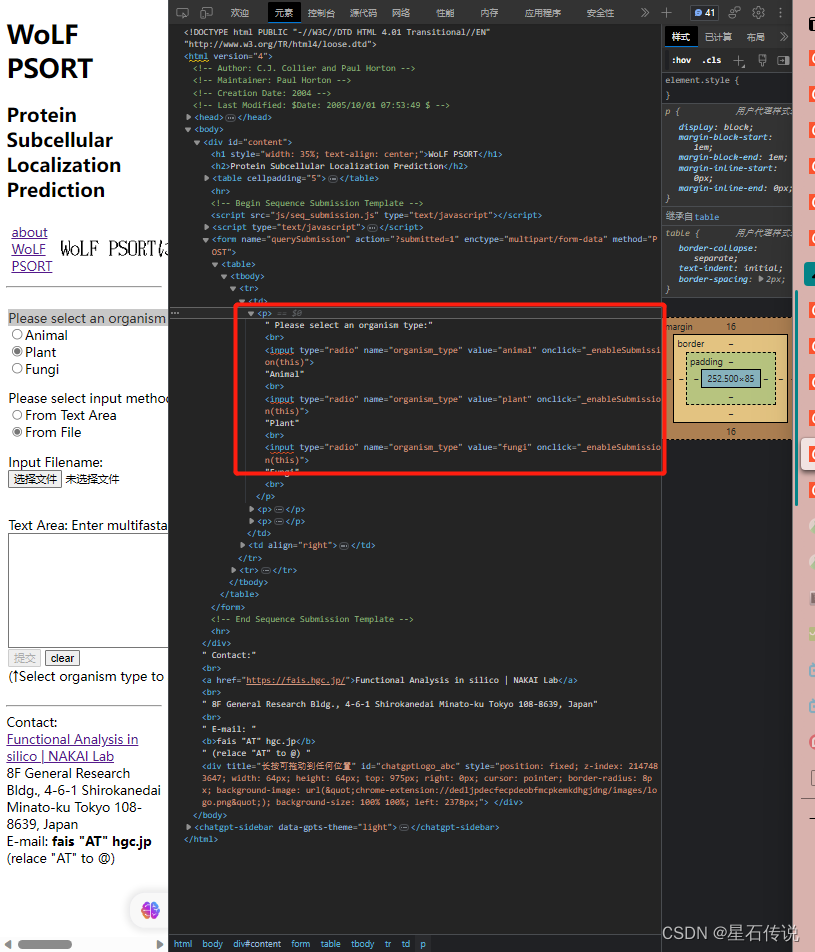The image size is (815, 952).
Task: Click the paintbrush rendering emulation icon
Action: (762, 60)
